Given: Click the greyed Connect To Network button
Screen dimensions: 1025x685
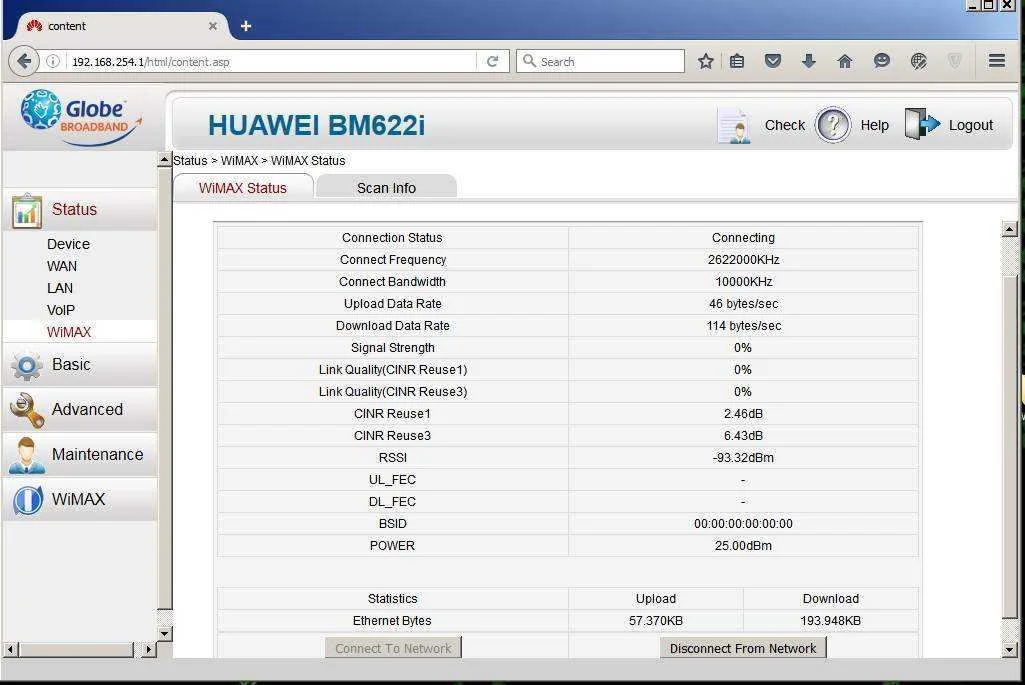Looking at the screenshot, I should tap(394, 648).
